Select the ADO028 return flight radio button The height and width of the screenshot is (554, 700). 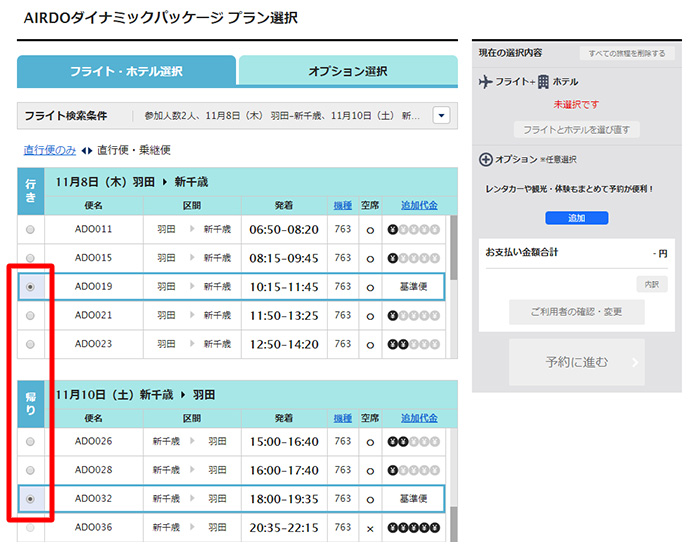coord(30,470)
